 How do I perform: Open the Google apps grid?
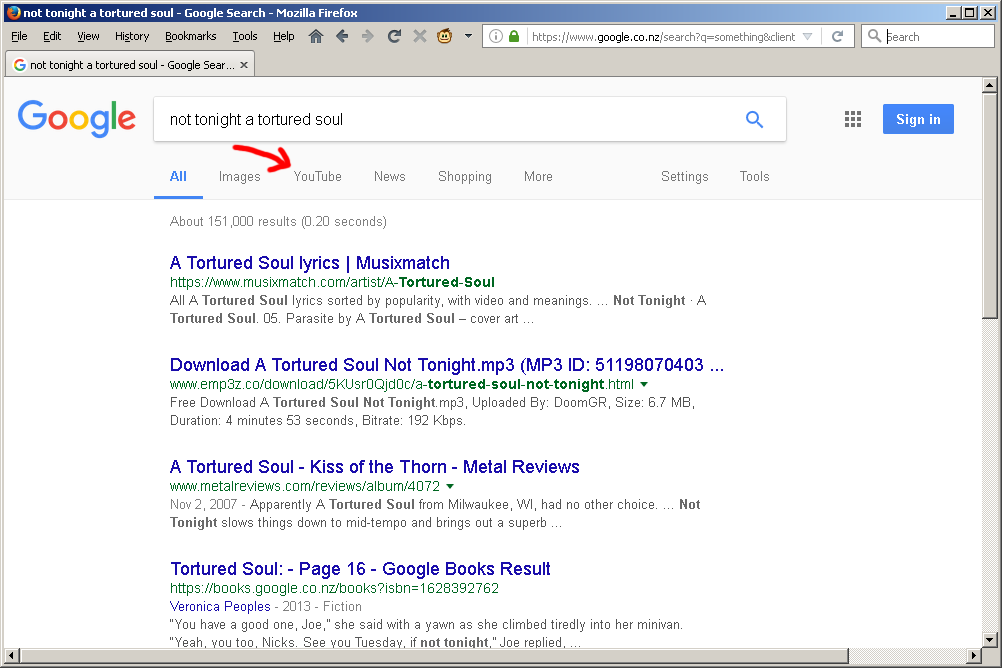pos(852,120)
